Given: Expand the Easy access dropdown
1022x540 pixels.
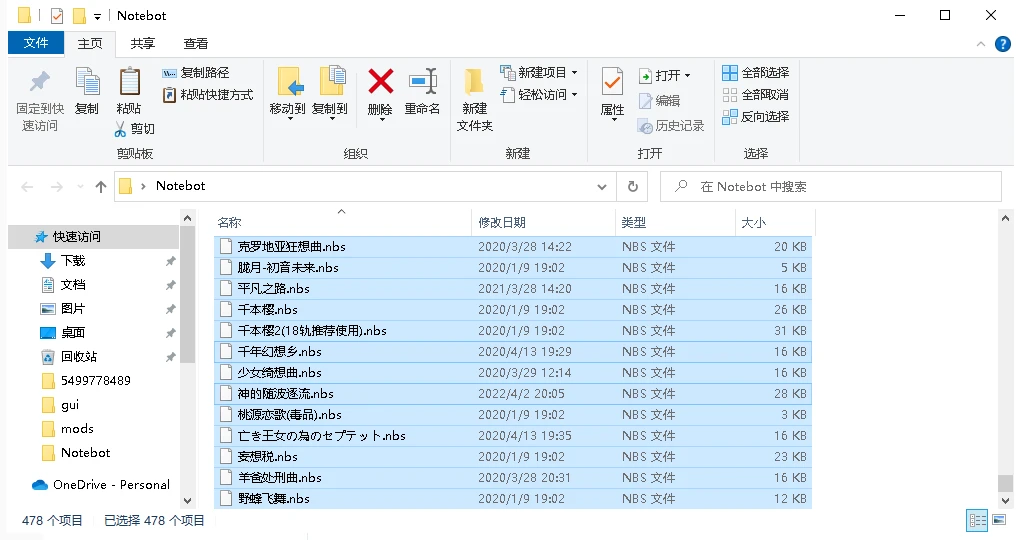Looking at the screenshot, I should click(574, 95).
